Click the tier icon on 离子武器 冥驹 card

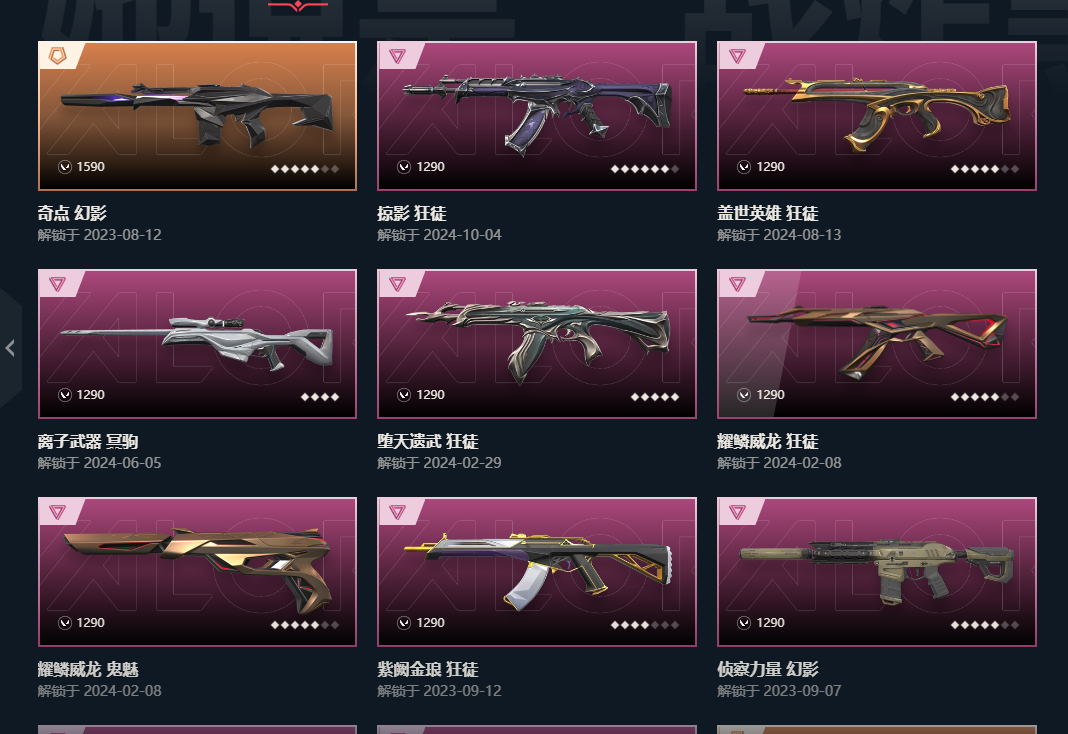tap(58, 284)
